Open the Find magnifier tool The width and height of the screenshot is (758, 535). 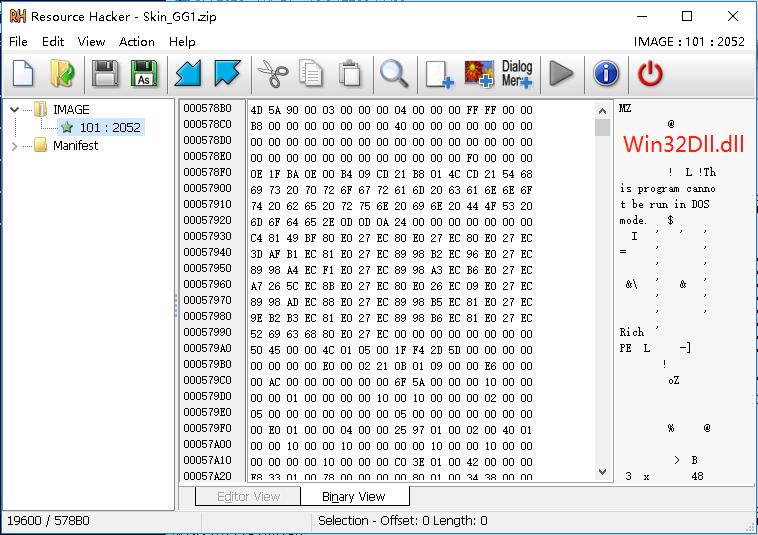(393, 73)
